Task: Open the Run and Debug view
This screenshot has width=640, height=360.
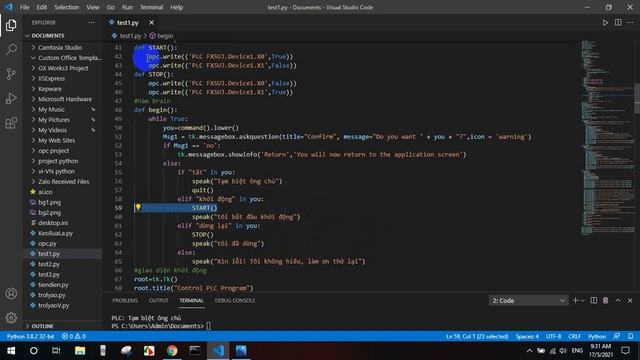Action: tap(11, 98)
